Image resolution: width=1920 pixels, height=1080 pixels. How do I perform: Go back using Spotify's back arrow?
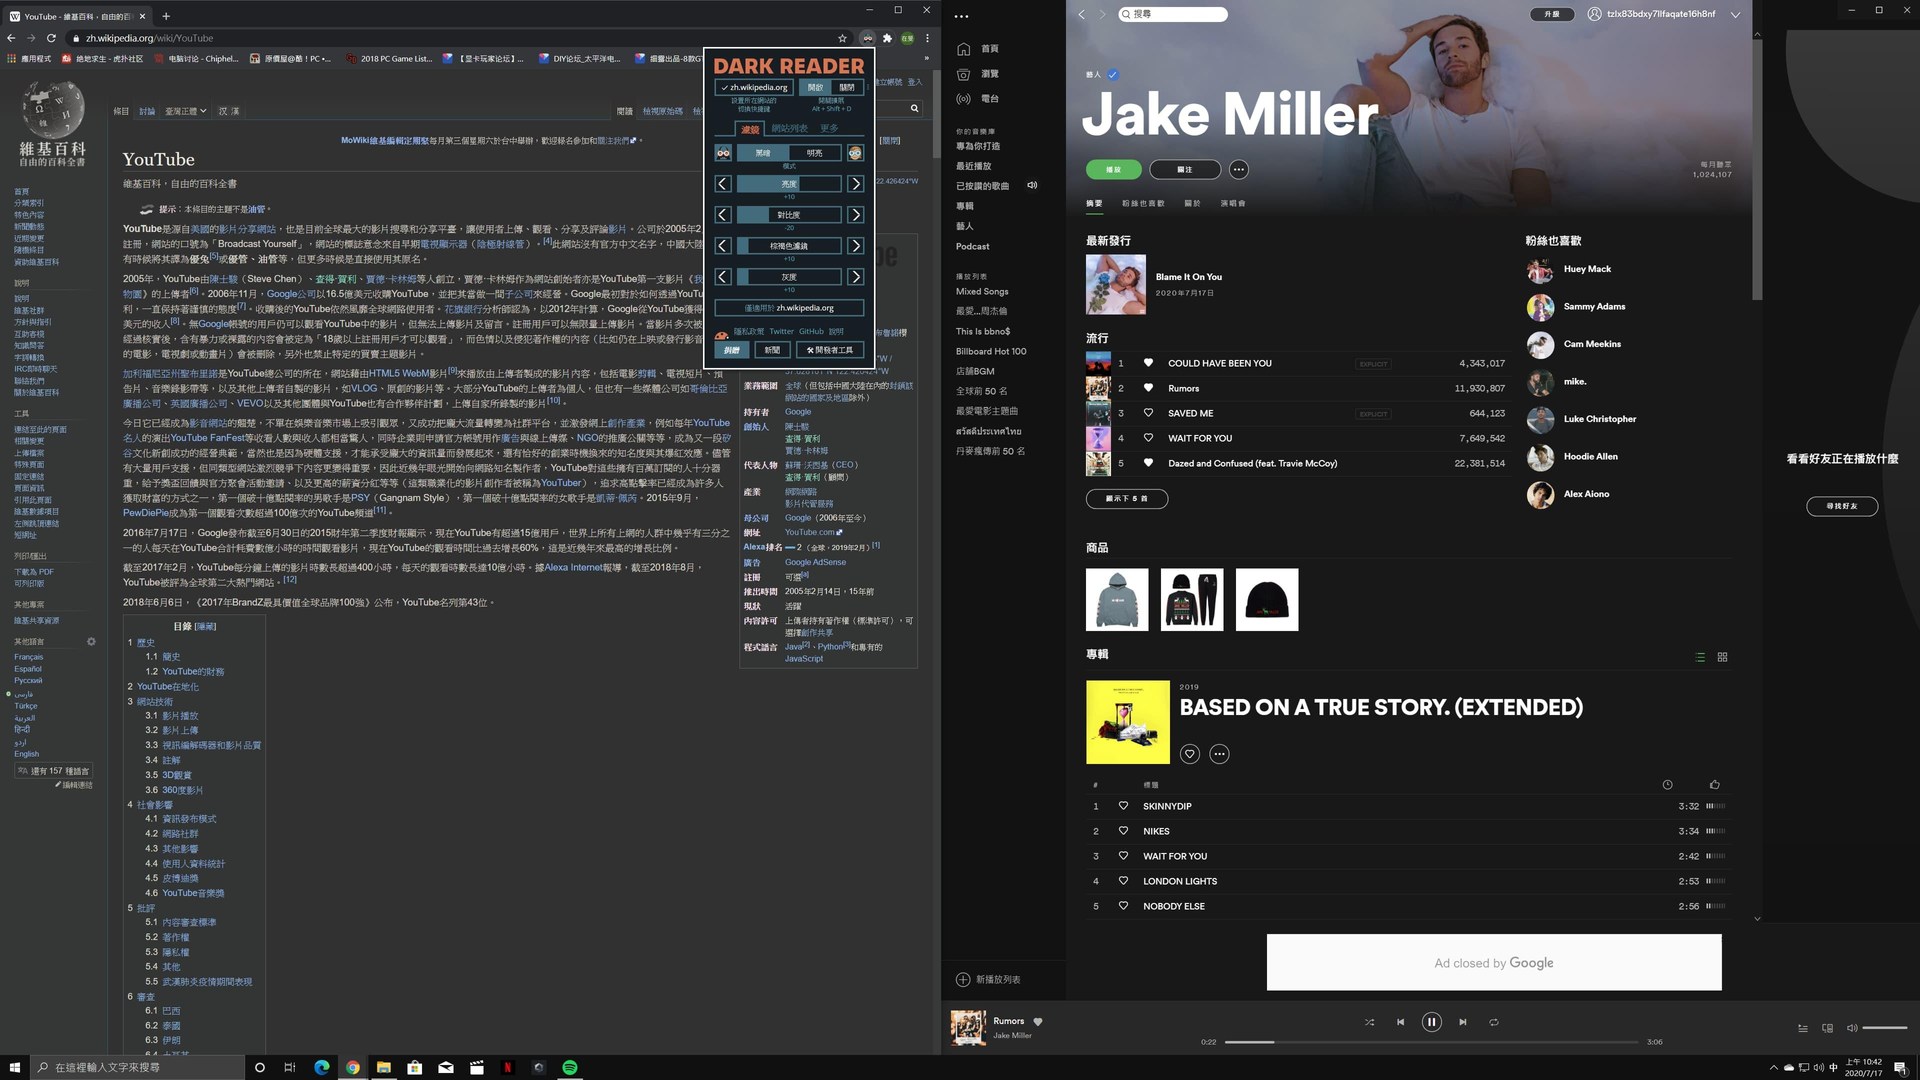pos(1081,14)
